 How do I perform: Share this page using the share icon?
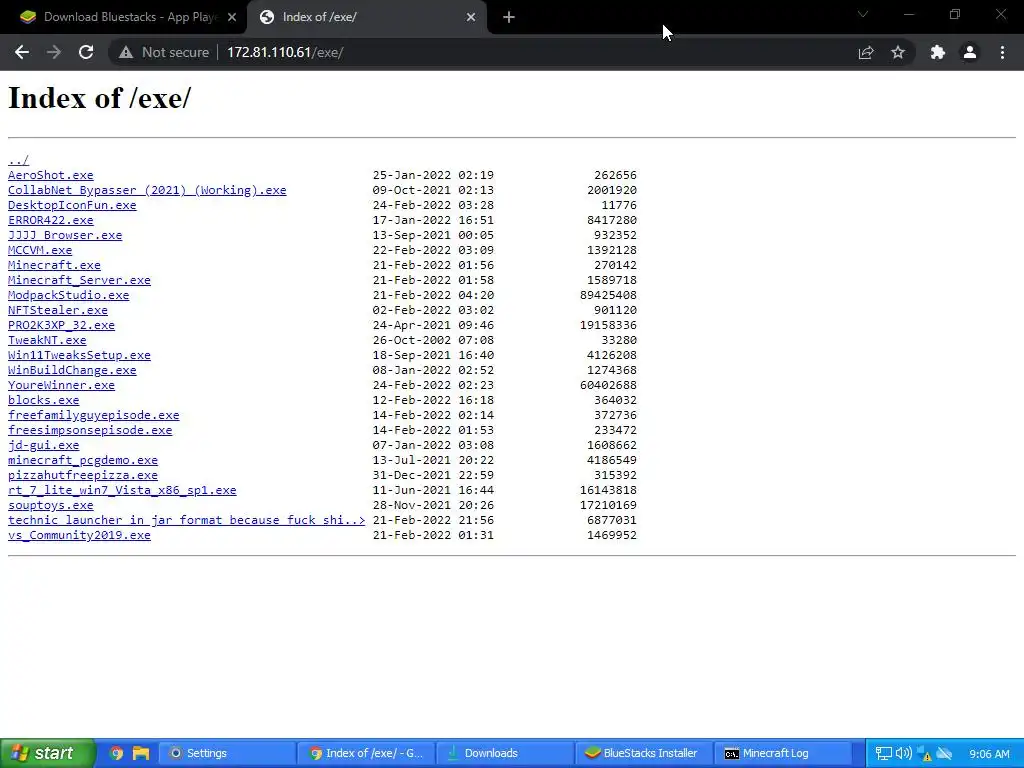click(x=866, y=52)
